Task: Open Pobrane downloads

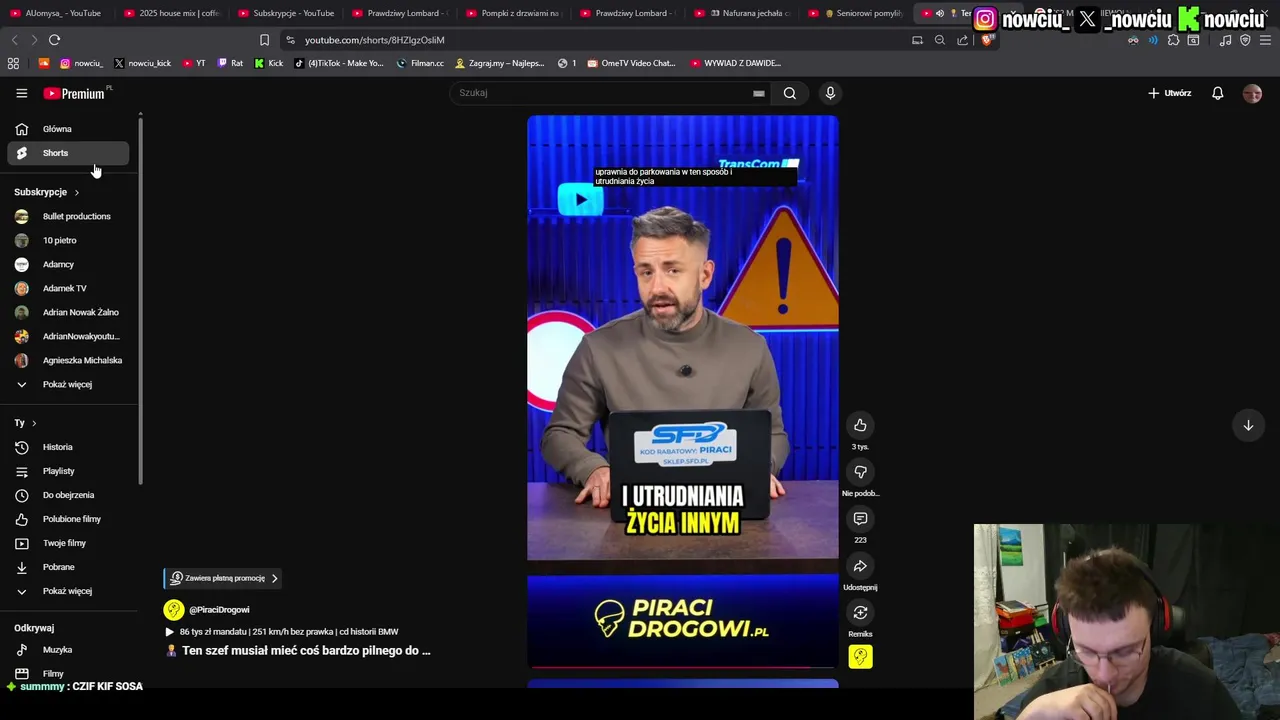Action: point(68,567)
